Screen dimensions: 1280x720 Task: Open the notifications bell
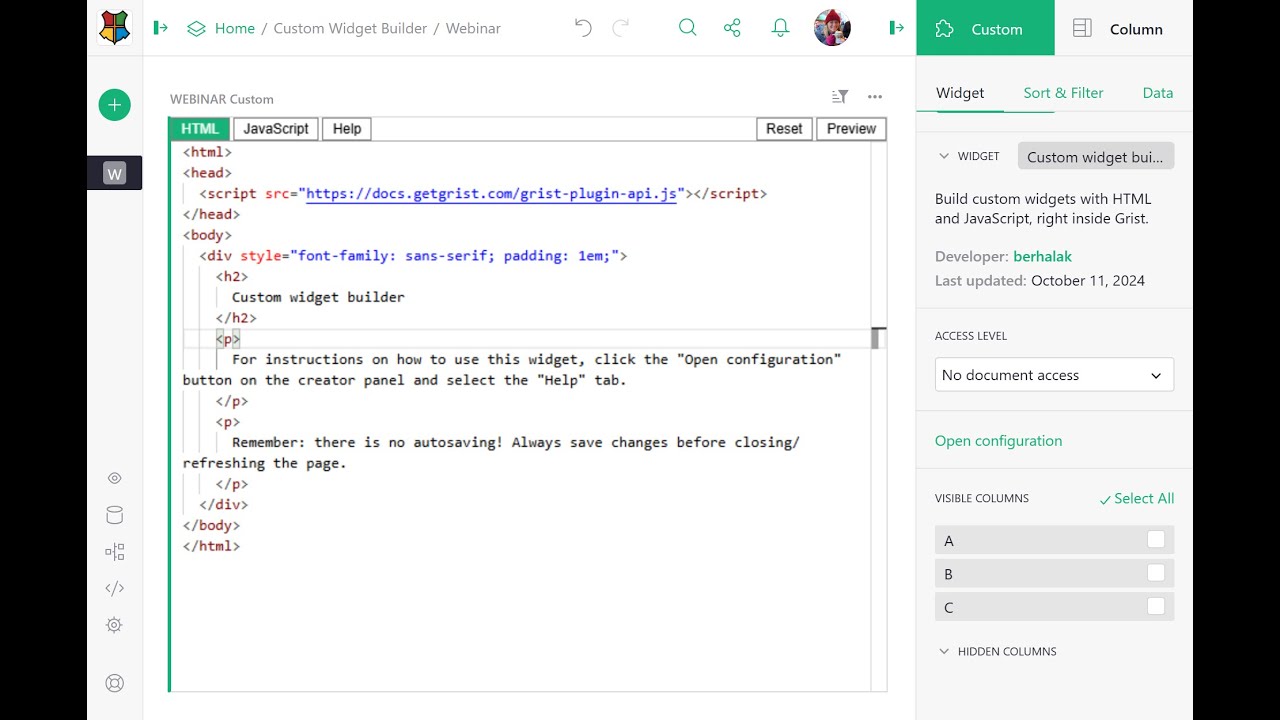coord(781,28)
